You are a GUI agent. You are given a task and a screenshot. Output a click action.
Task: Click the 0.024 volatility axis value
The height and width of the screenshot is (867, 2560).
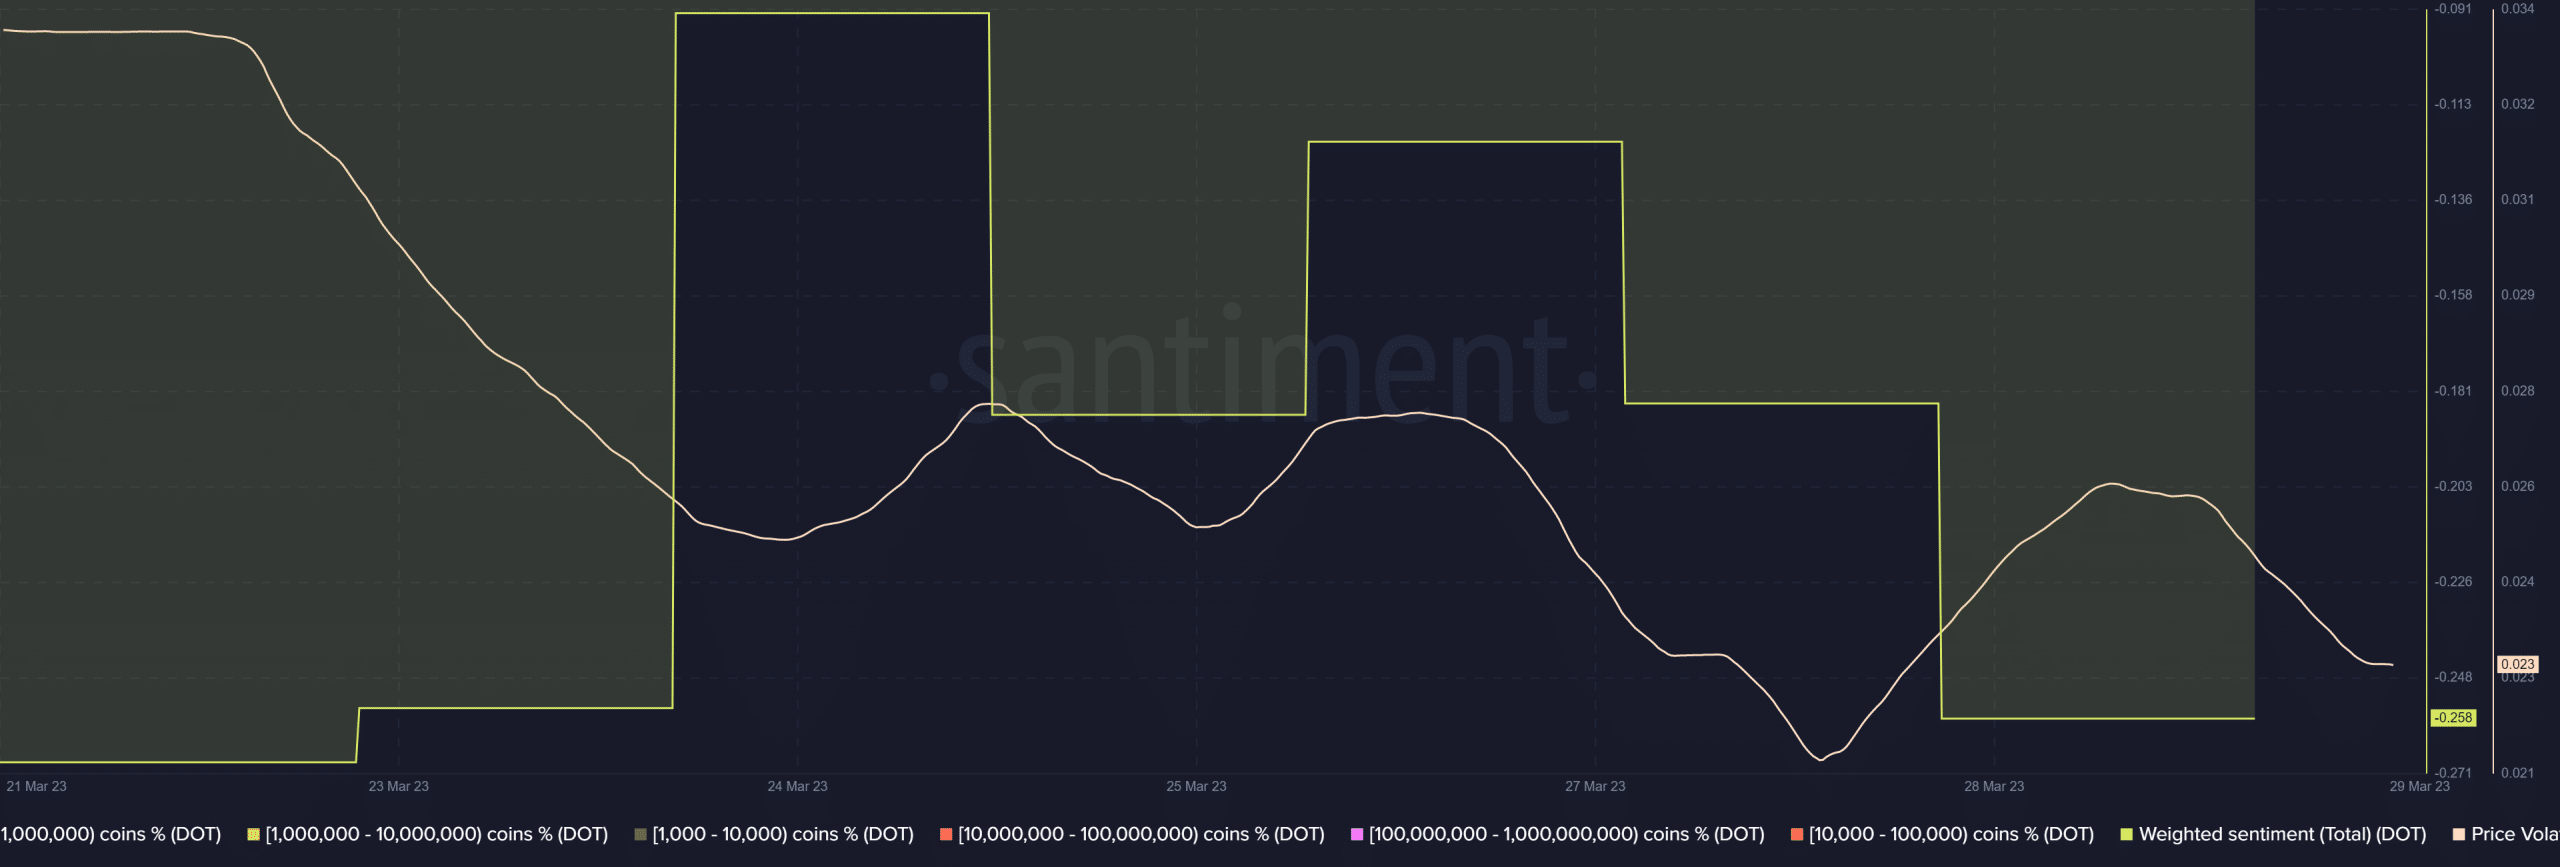(2518, 582)
